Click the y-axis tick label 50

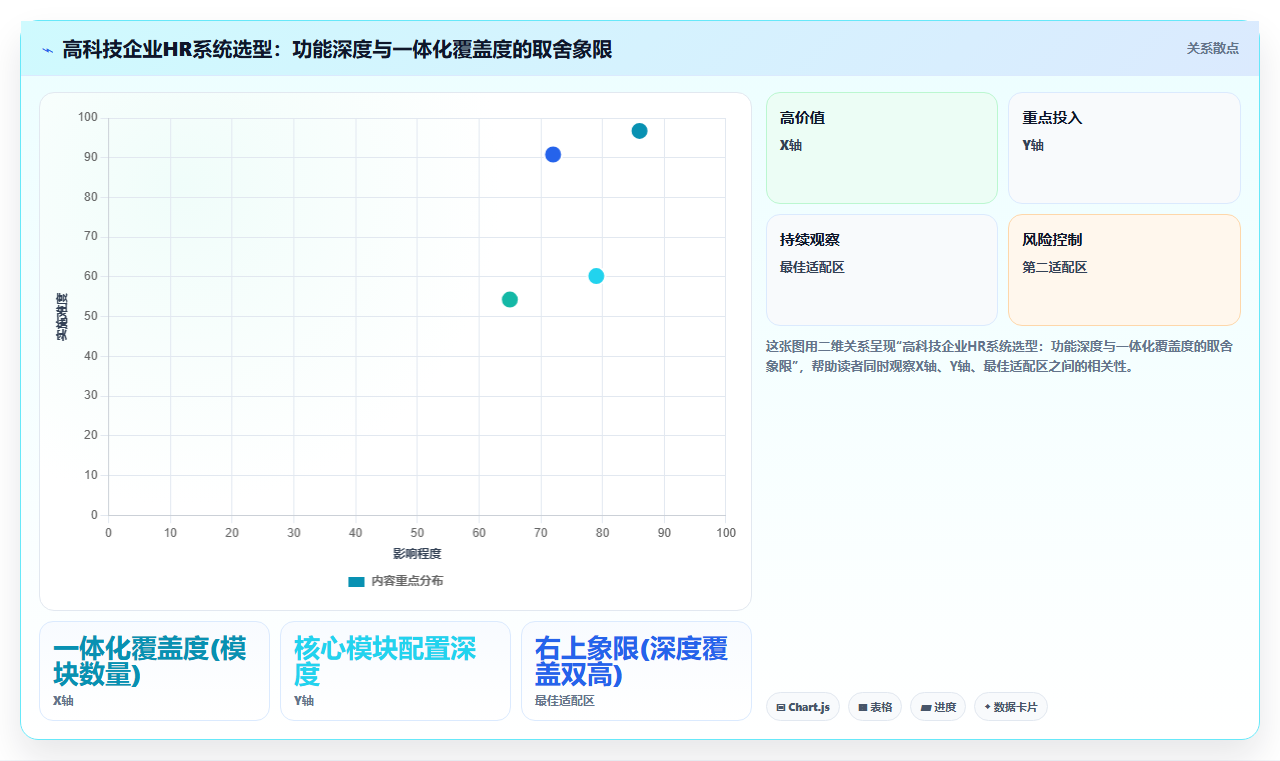[x=91, y=316]
